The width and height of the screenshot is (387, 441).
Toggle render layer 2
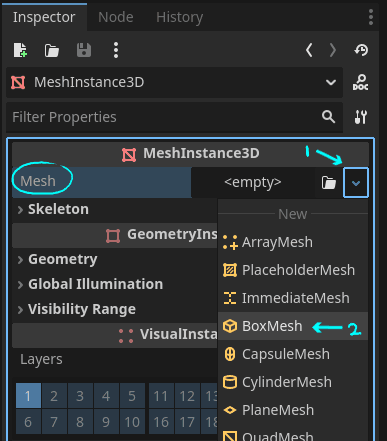click(x=54, y=396)
